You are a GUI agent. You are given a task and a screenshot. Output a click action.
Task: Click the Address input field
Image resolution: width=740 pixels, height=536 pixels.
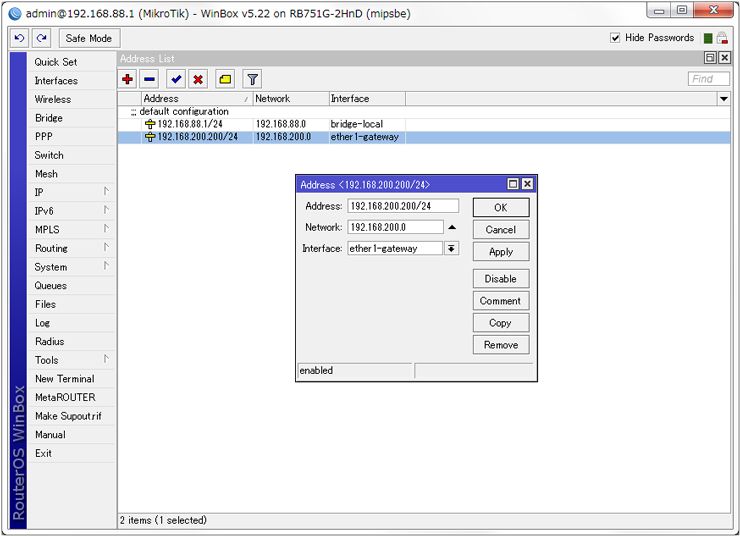click(403, 206)
